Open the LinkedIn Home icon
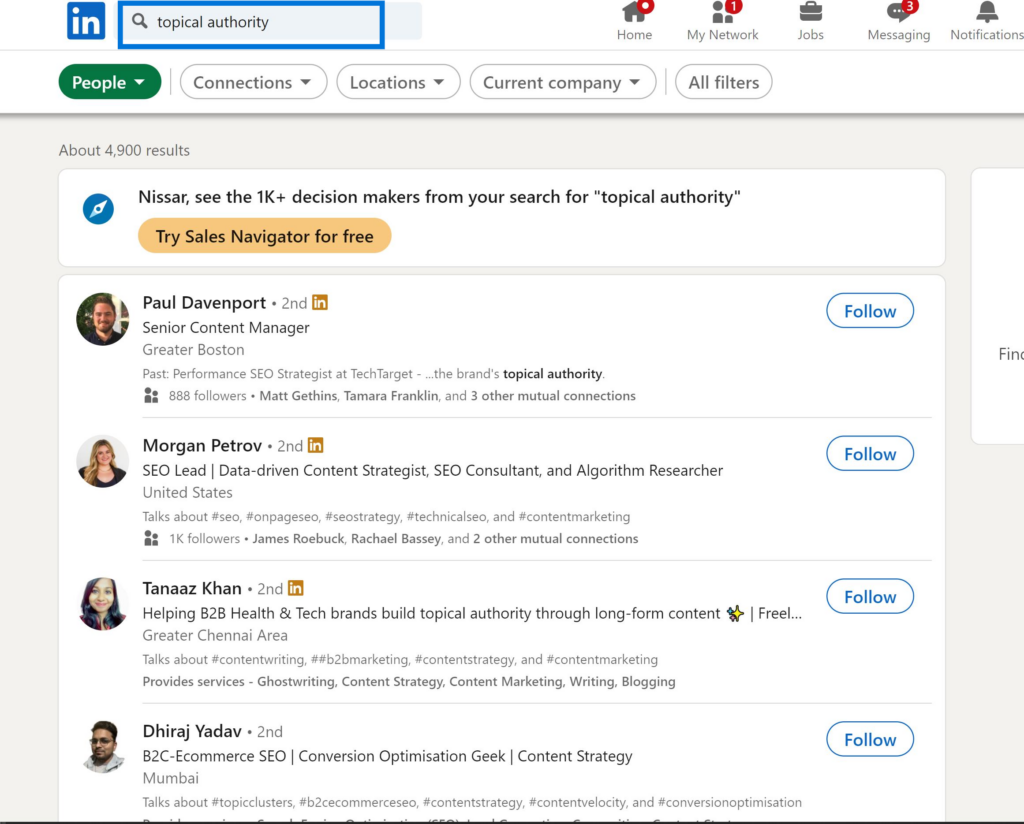Viewport: 1024px width, 824px height. click(x=634, y=20)
